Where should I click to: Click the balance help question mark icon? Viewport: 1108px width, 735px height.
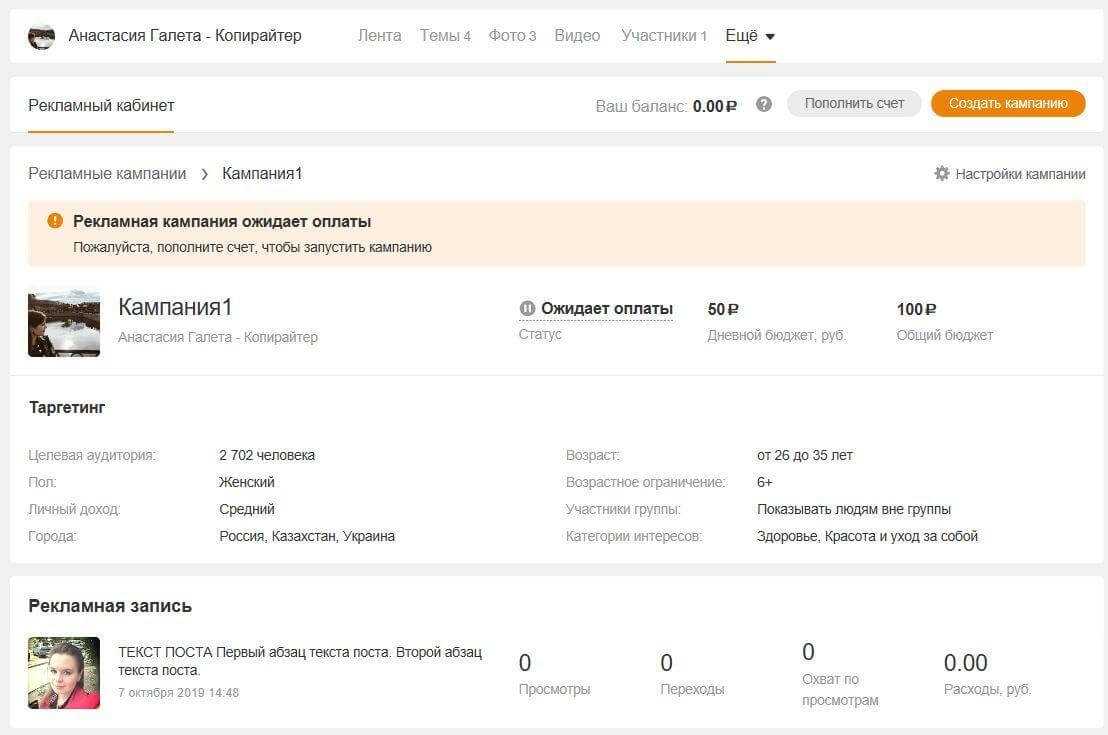coord(764,104)
